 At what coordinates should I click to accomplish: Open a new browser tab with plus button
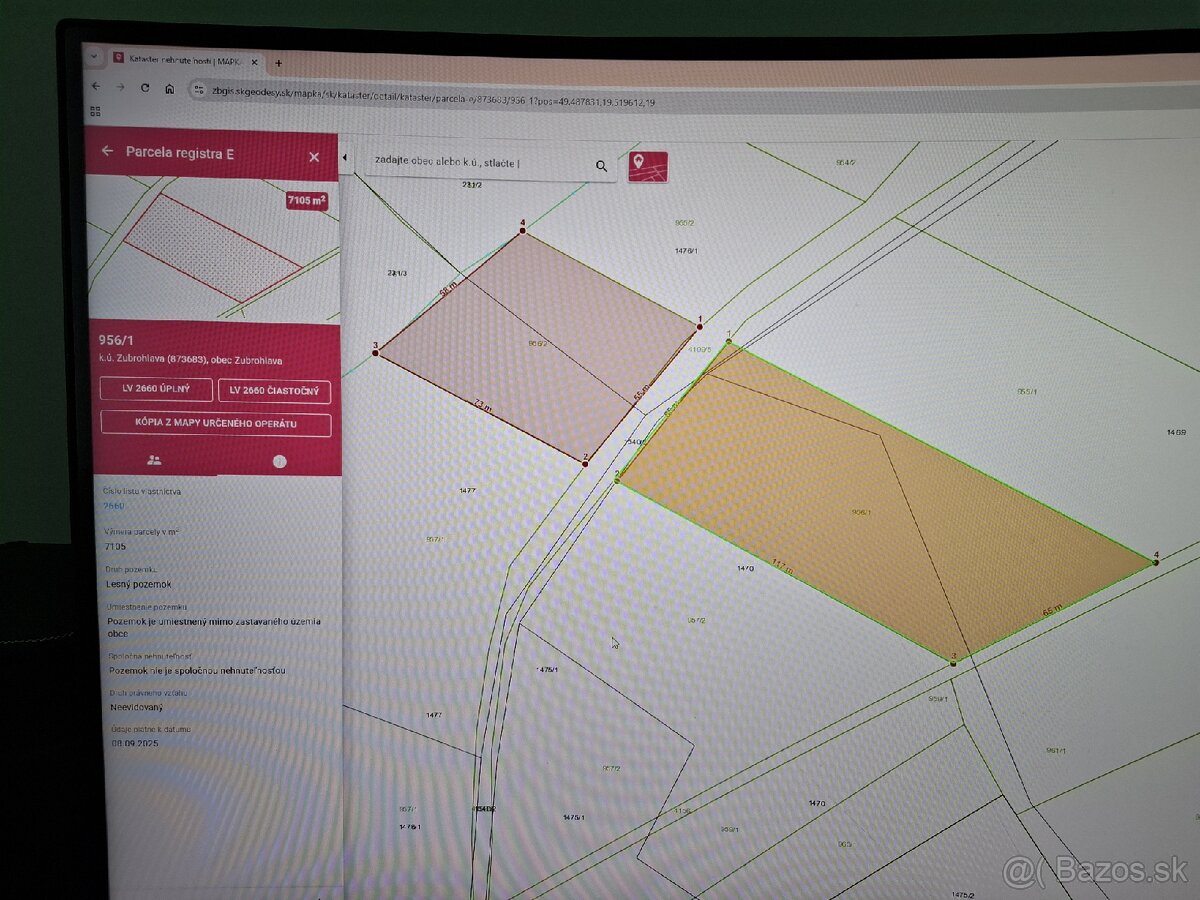pyautogui.click(x=278, y=63)
